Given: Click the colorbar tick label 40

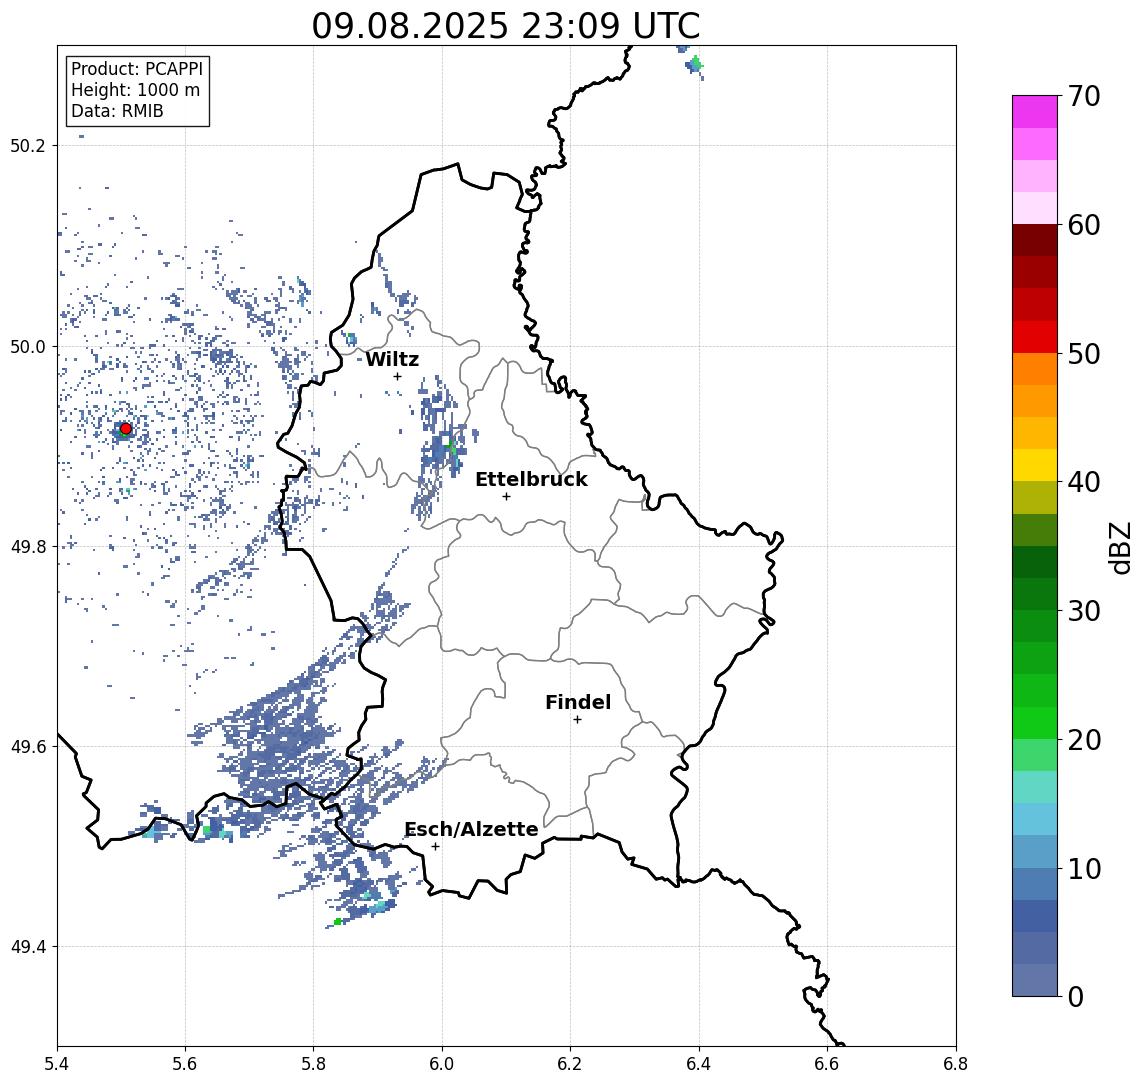Looking at the screenshot, I should [x=1084, y=482].
